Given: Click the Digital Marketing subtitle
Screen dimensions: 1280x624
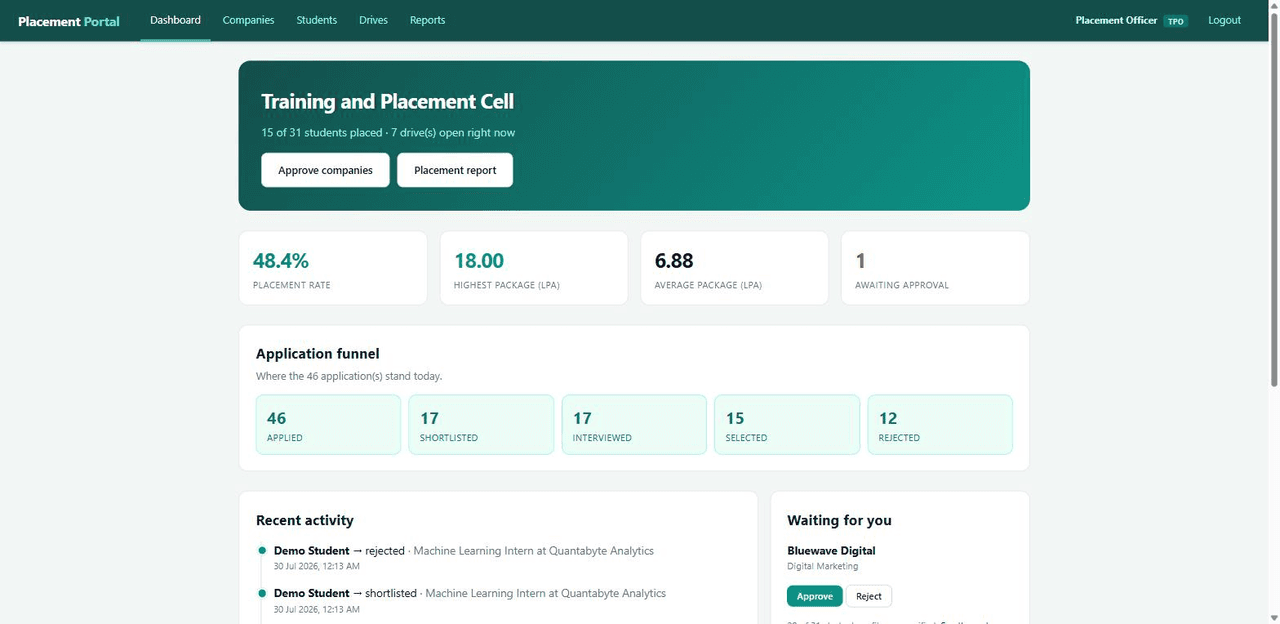Looking at the screenshot, I should 823,567.
